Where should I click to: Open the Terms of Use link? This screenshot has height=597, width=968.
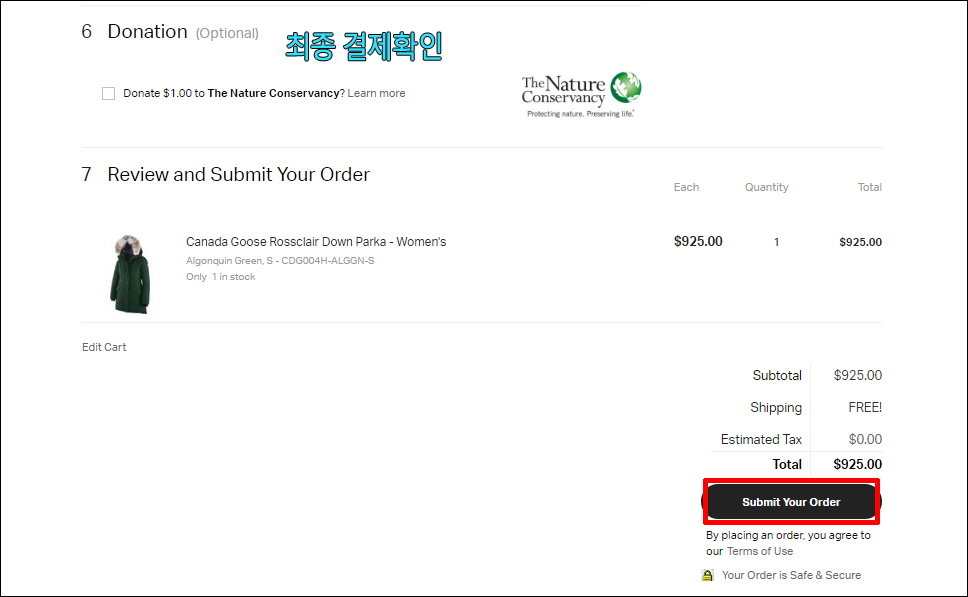click(x=760, y=551)
